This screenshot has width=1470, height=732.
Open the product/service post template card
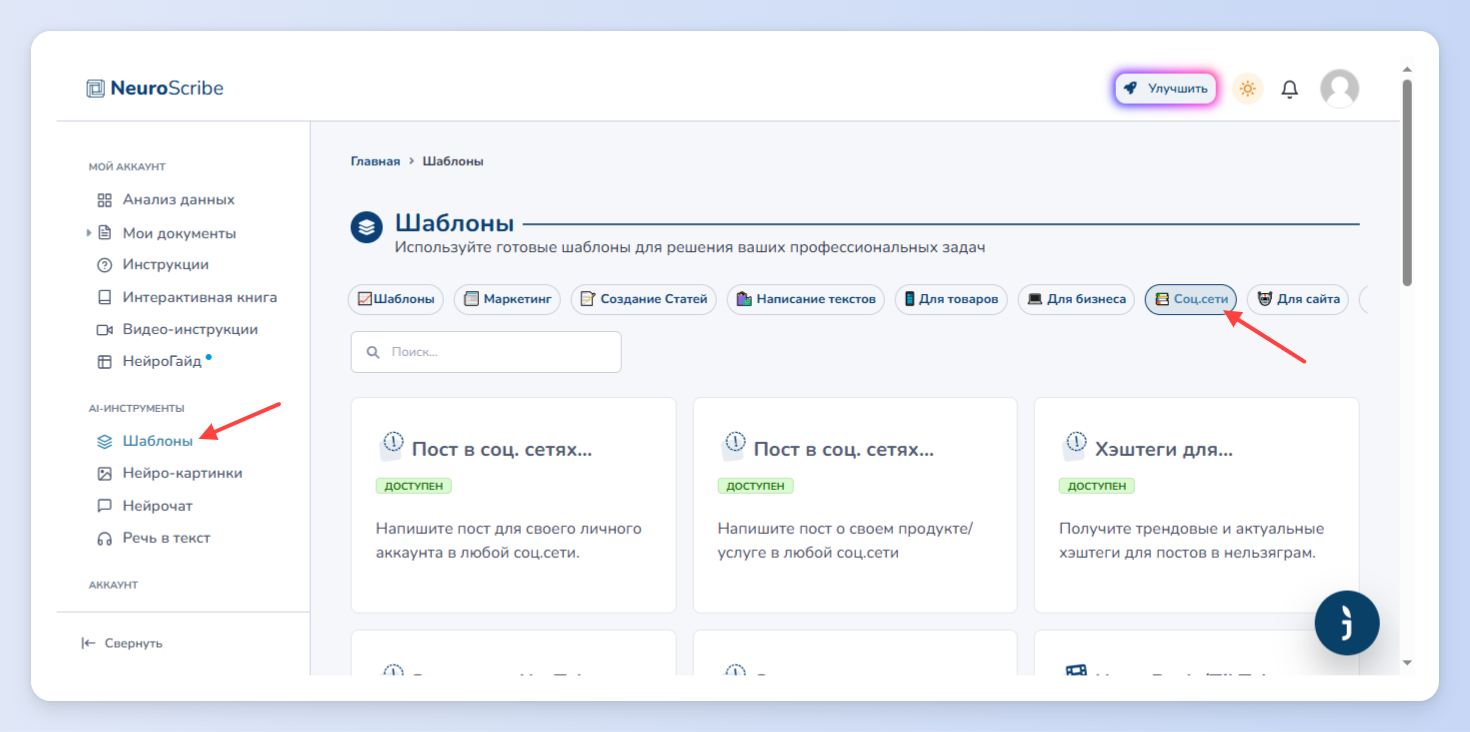point(855,505)
